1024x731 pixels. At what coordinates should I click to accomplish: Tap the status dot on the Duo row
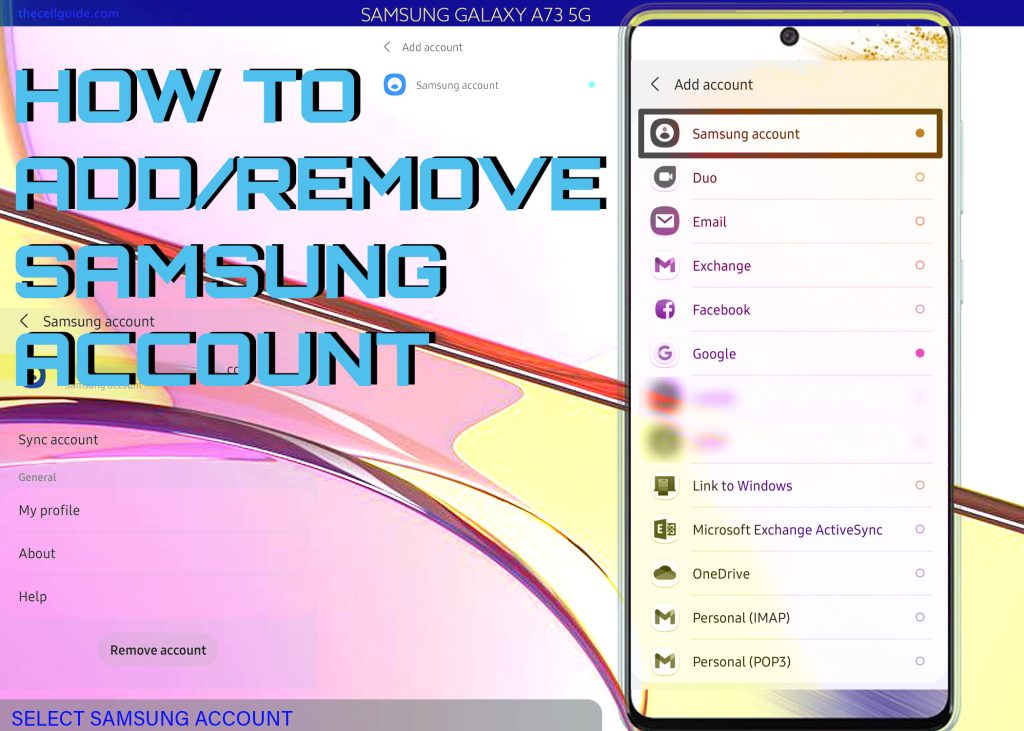pos(920,177)
